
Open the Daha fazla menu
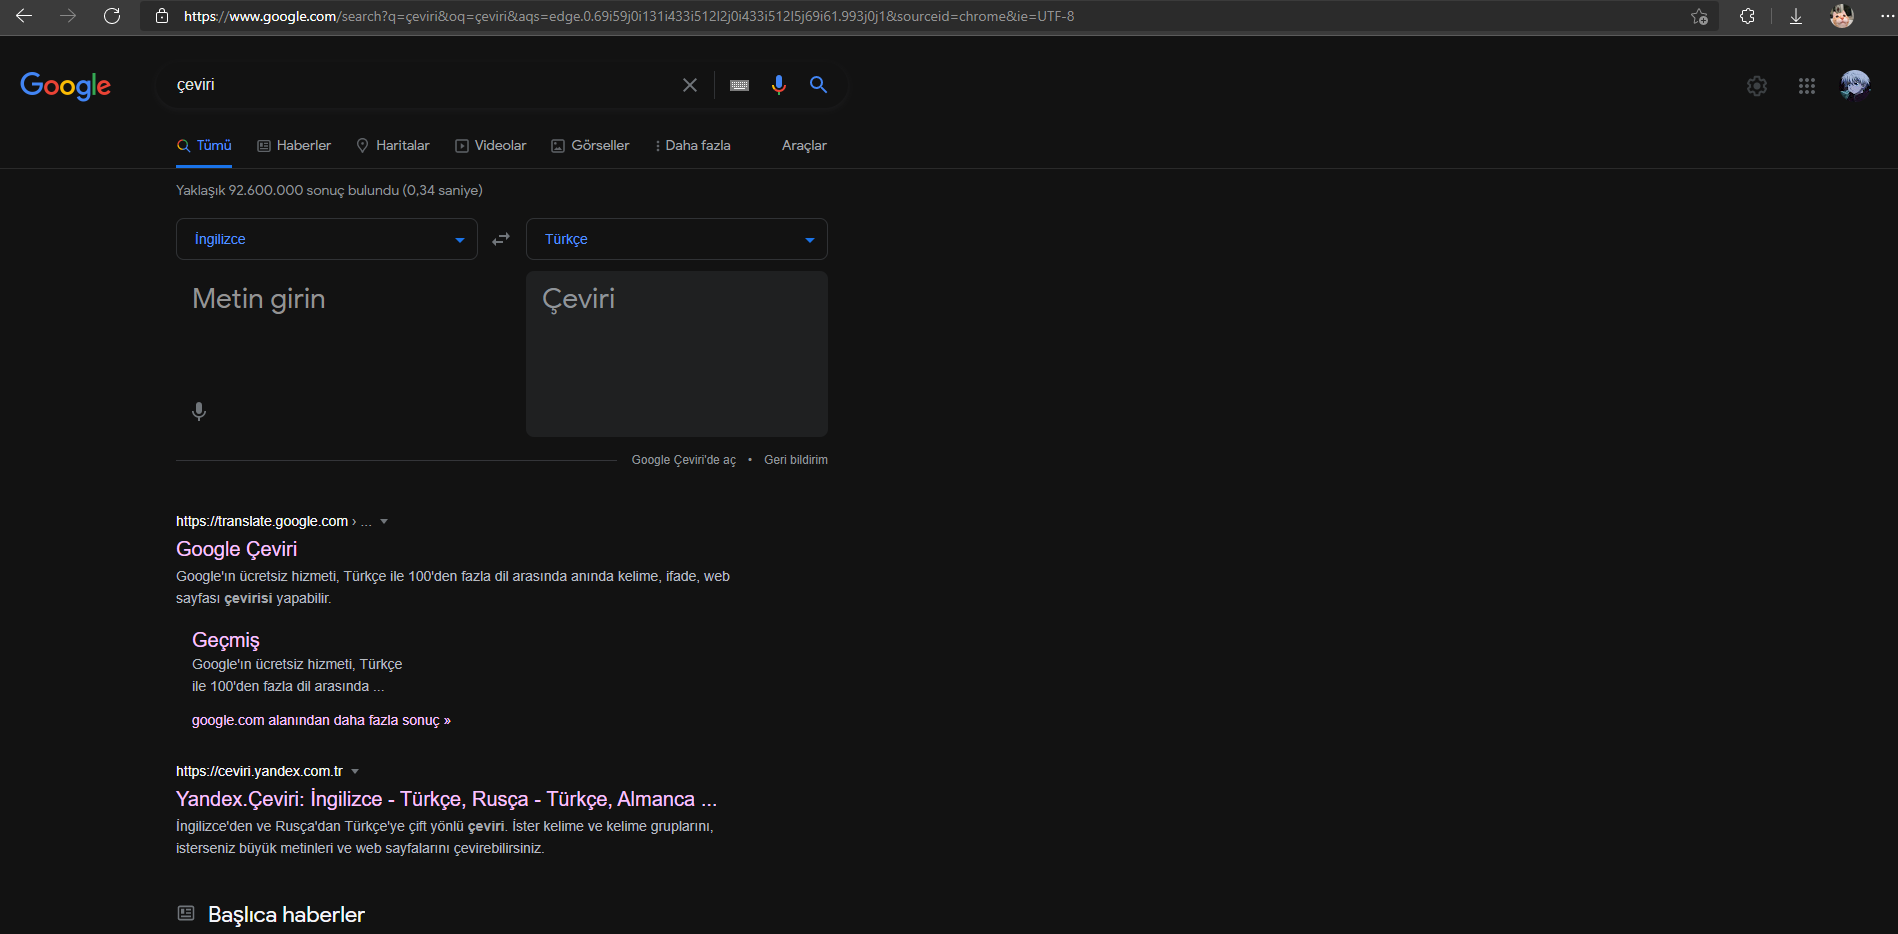(x=692, y=146)
